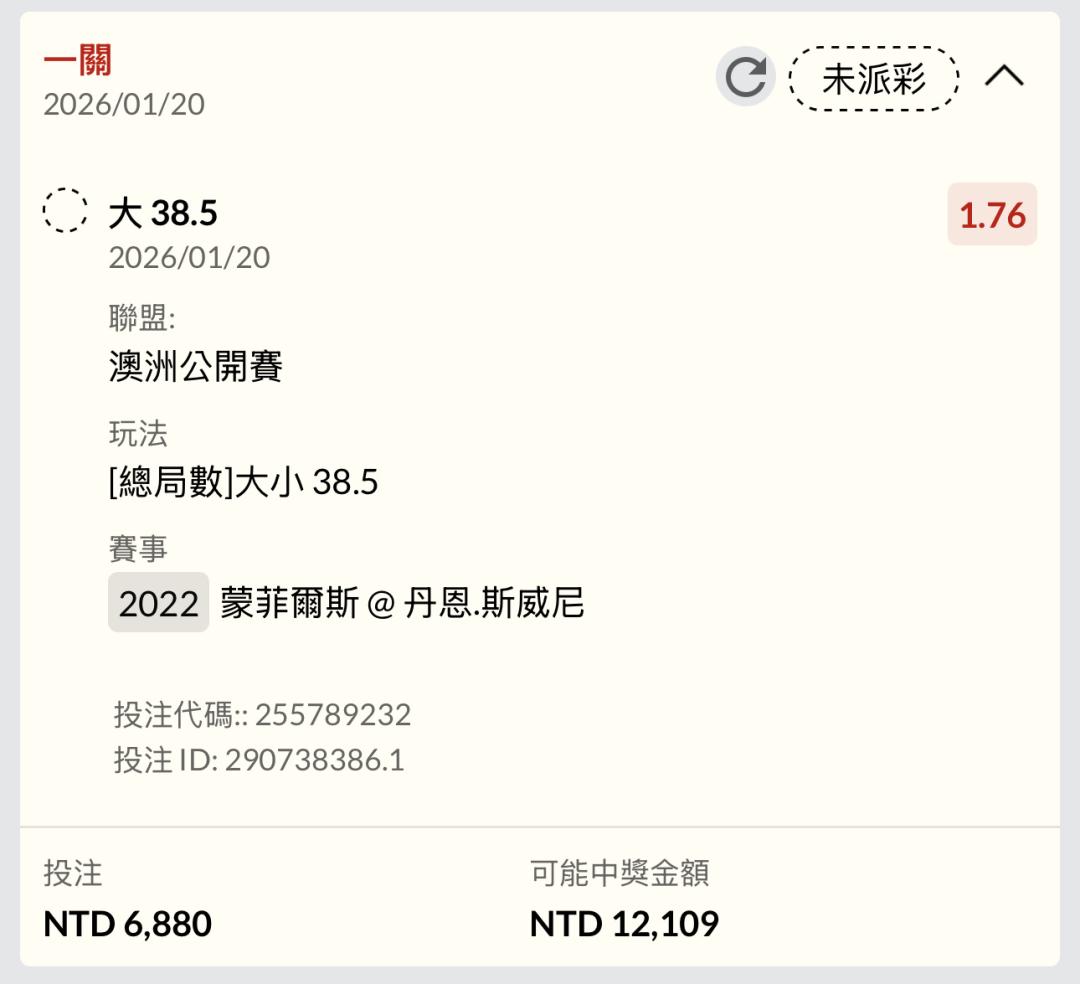Click the matchup 蒙菲爾斯 @ 丹恩.斯威尼
Image resolution: width=1080 pixels, height=984 pixels.
click(x=402, y=603)
